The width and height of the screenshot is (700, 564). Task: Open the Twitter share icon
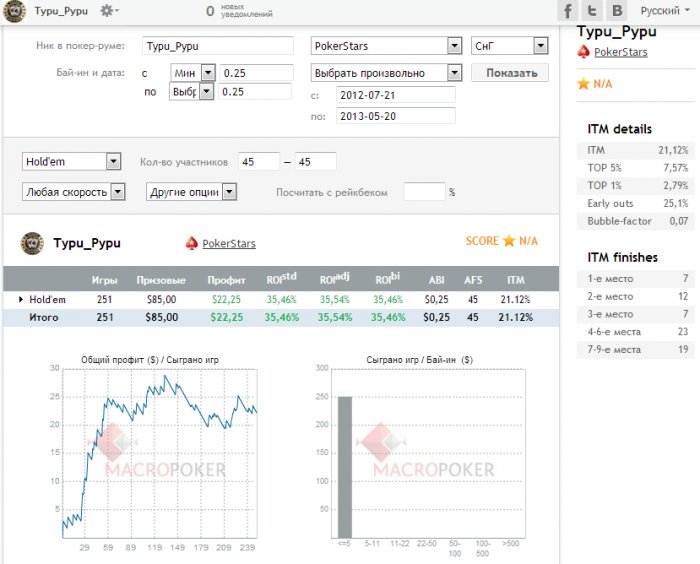click(x=592, y=11)
